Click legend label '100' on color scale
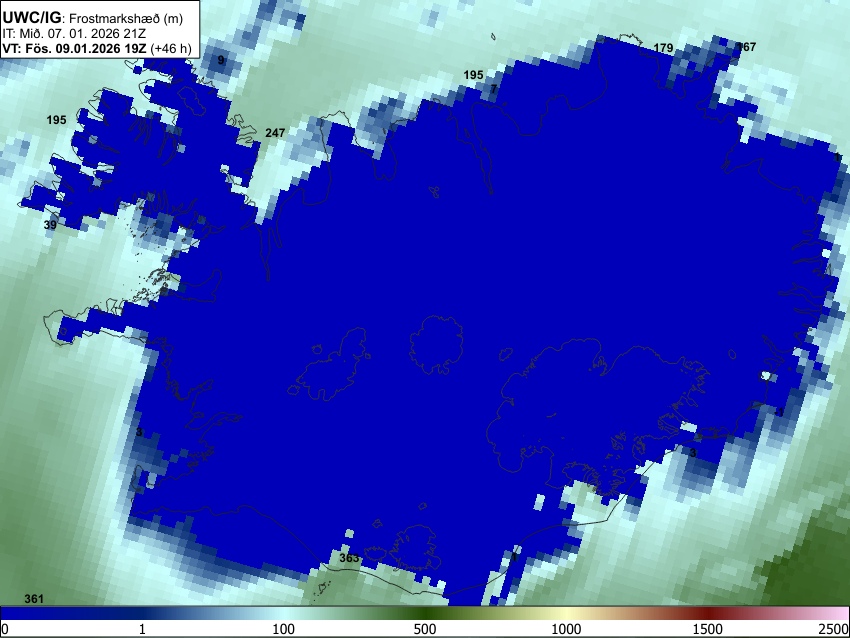The height and width of the screenshot is (638, 850). pyautogui.click(x=284, y=629)
